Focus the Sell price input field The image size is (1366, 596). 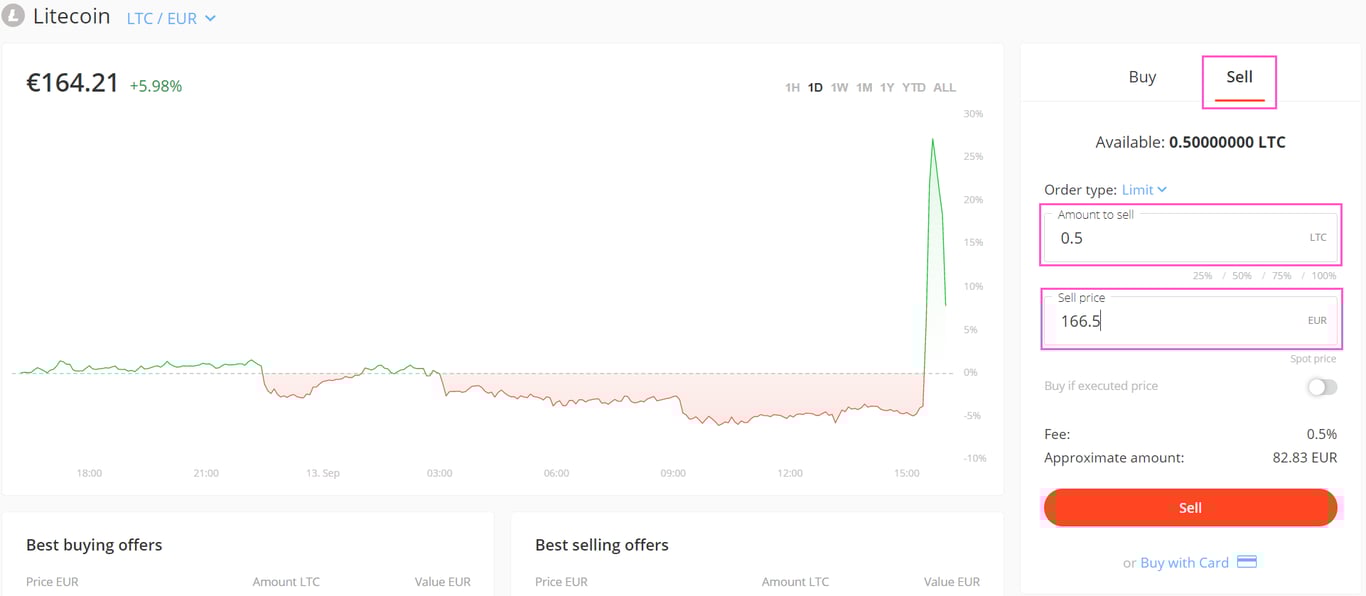(x=1180, y=322)
